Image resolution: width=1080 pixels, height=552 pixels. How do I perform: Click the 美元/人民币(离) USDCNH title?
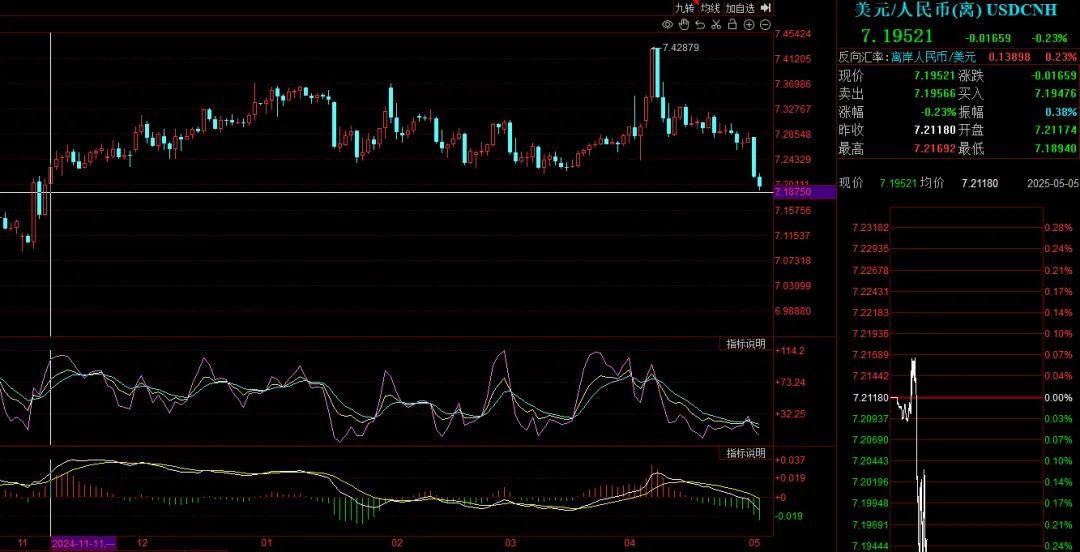tap(954, 10)
